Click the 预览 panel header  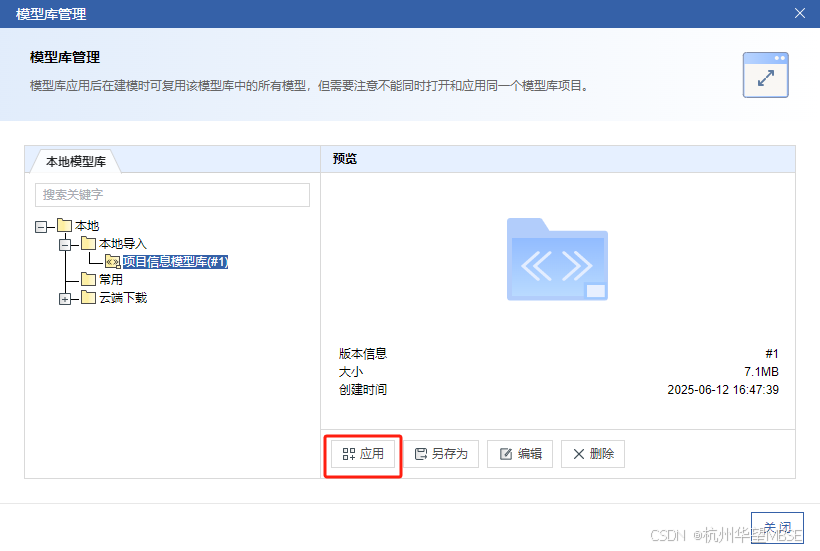(557, 159)
